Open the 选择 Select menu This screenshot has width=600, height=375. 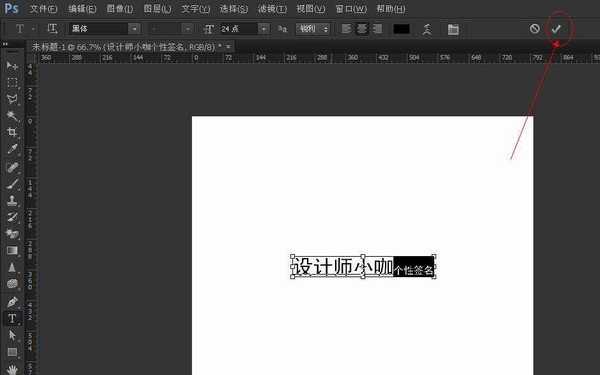[234, 8]
